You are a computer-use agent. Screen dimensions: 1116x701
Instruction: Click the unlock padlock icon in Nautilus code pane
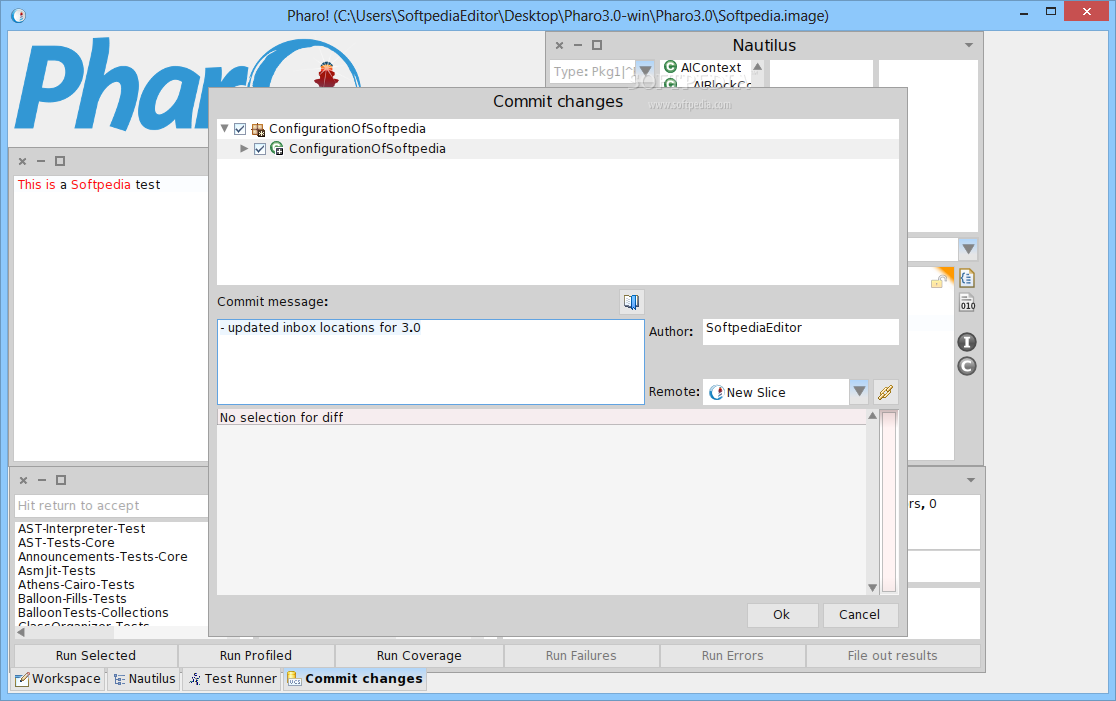(938, 282)
